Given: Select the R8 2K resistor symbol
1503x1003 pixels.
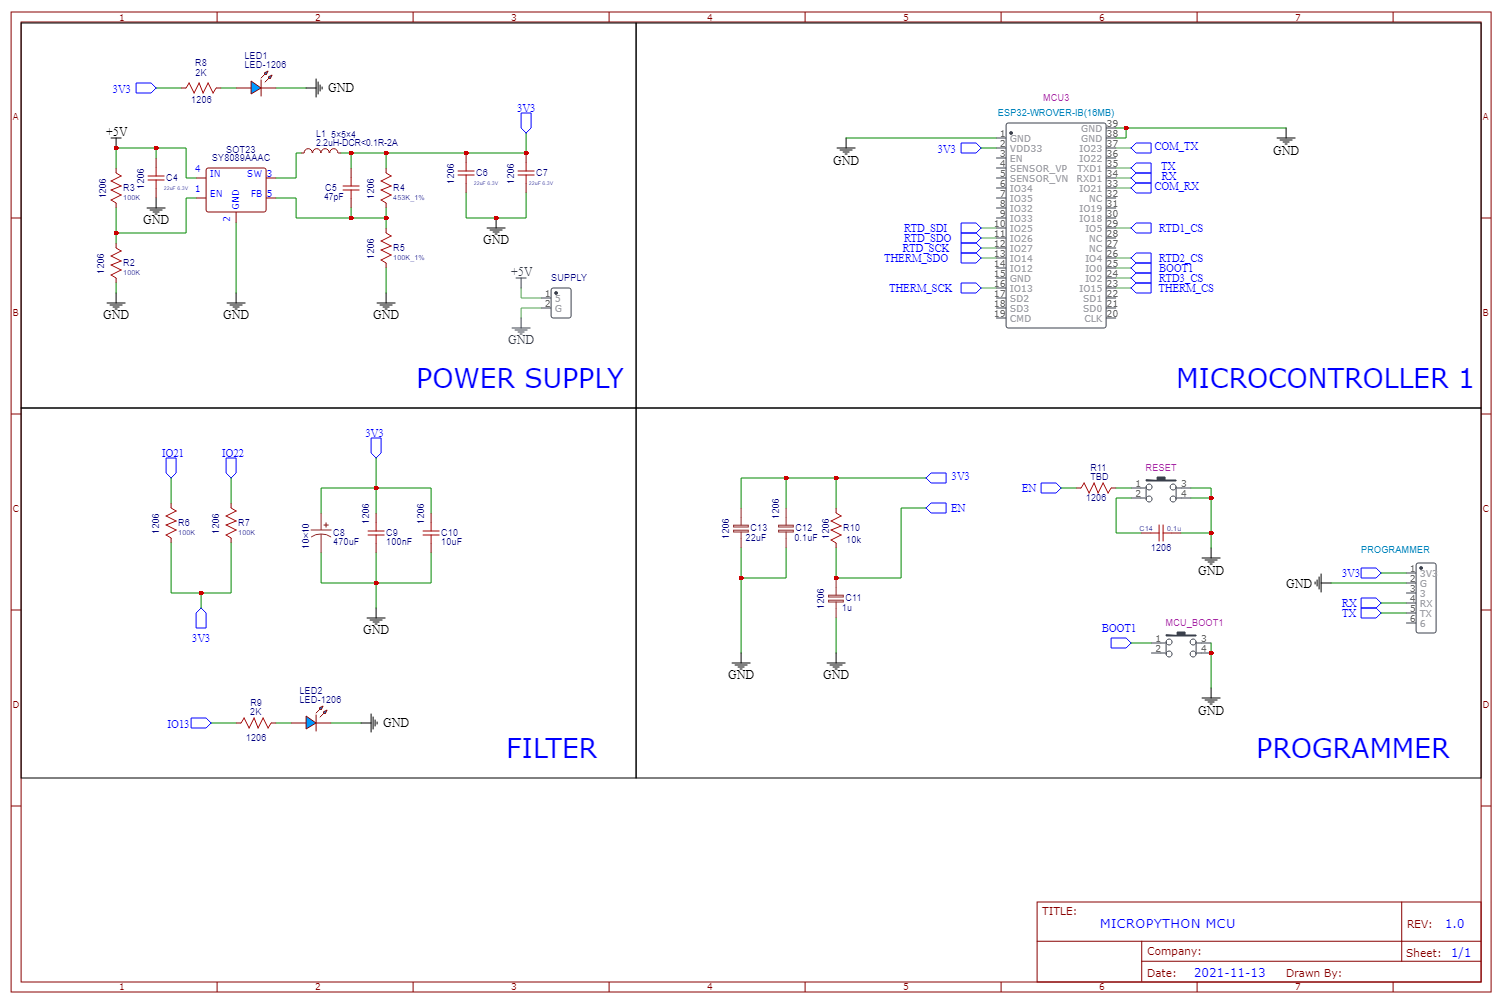Looking at the screenshot, I should (201, 88).
